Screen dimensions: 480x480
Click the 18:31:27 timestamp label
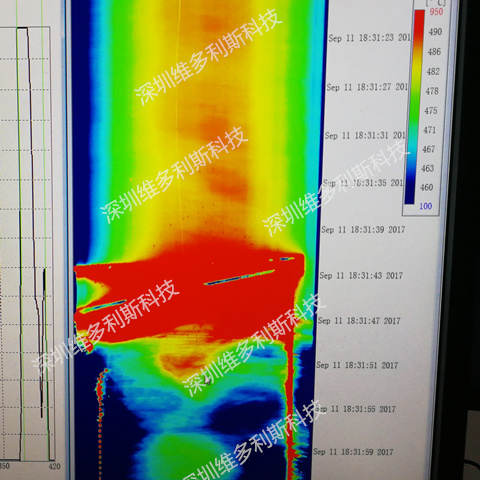point(367,87)
